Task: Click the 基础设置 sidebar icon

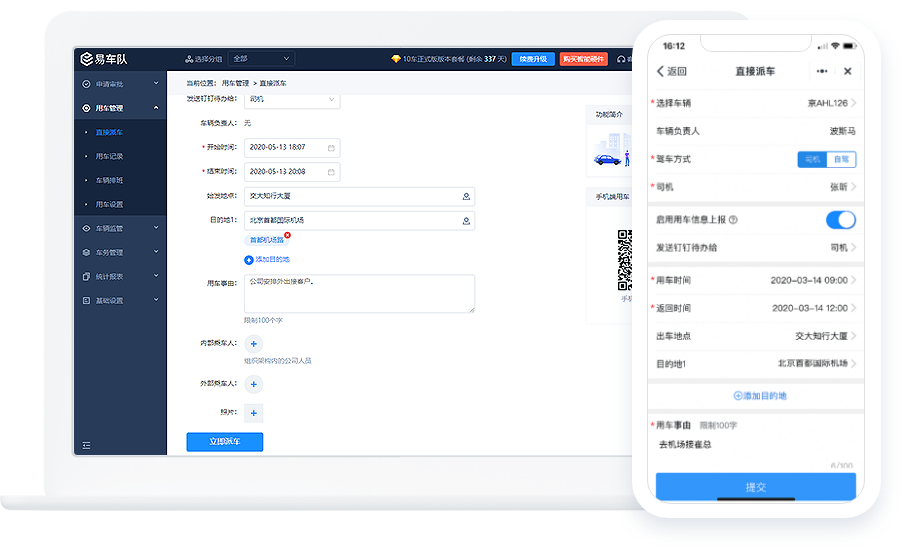Action: click(86, 301)
